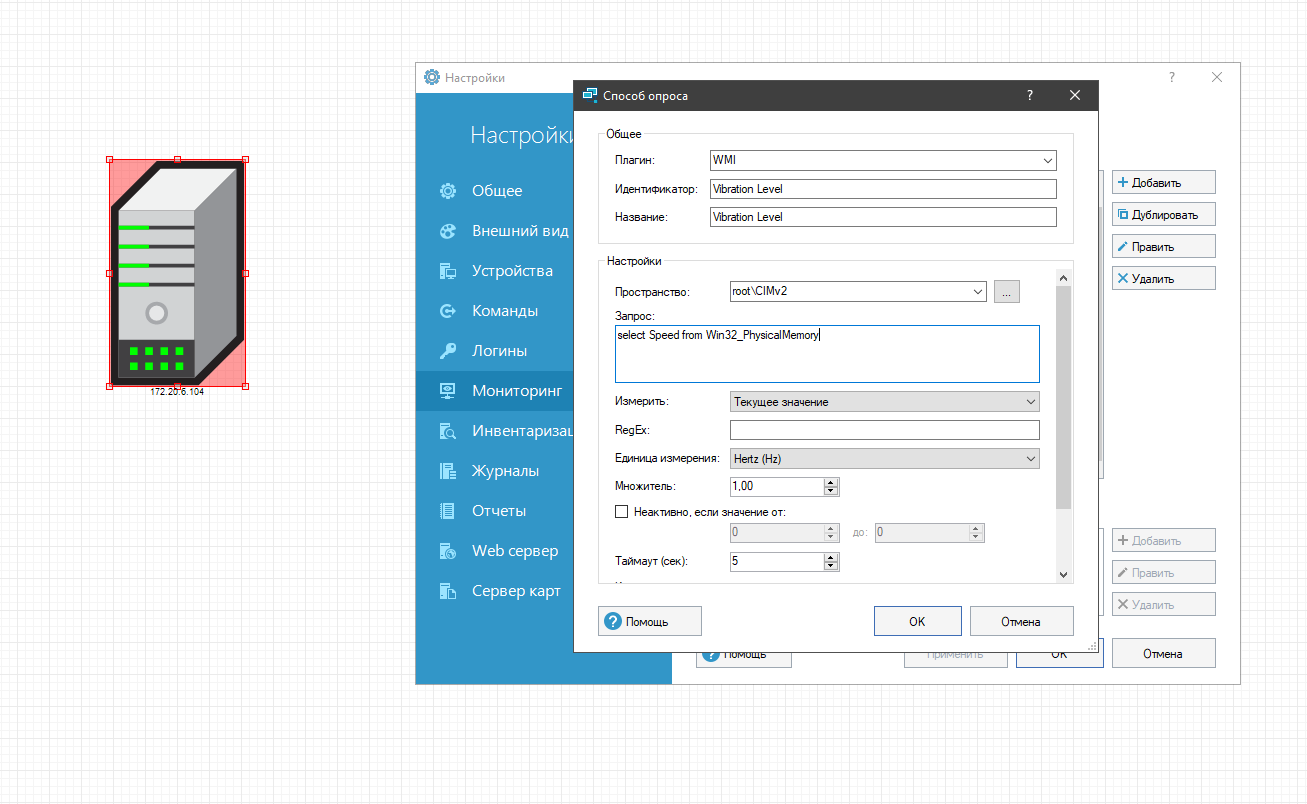Click the dialog settings vertical scrollbar thumb
The image size is (1307, 804).
click(x=1063, y=397)
